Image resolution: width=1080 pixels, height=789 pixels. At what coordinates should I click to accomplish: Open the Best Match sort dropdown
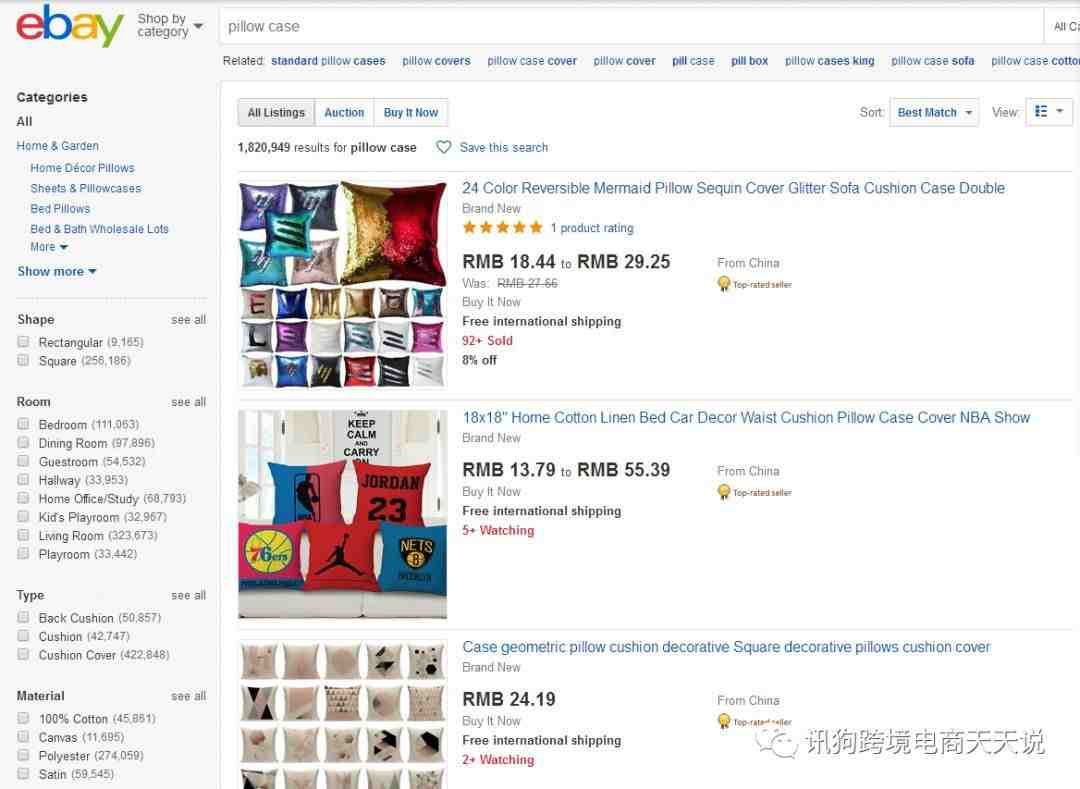(x=934, y=112)
